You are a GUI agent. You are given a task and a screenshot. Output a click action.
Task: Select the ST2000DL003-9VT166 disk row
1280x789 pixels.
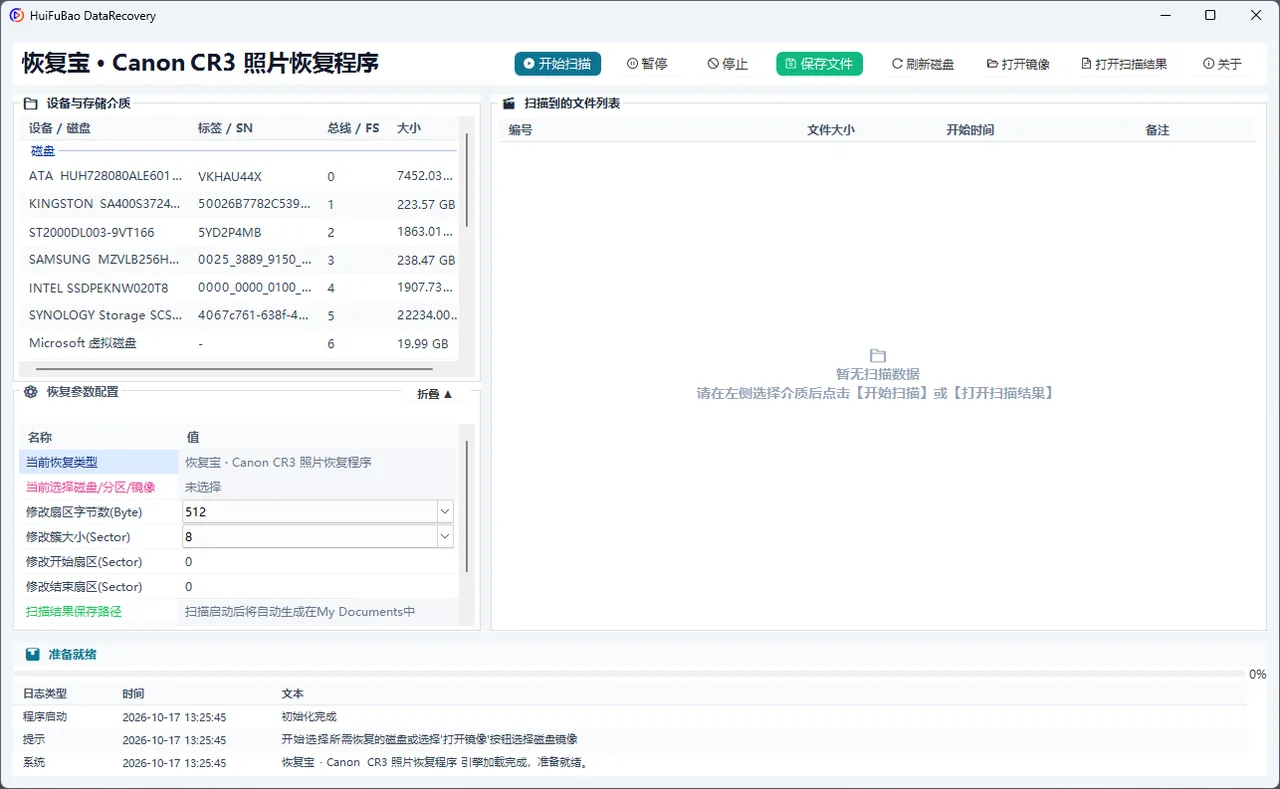point(240,232)
